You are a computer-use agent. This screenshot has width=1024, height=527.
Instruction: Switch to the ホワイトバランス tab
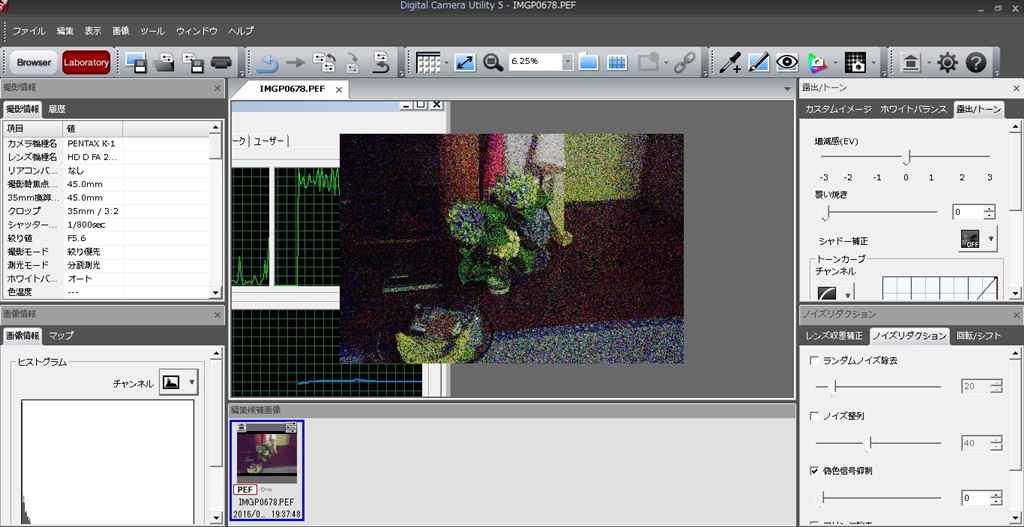913,109
